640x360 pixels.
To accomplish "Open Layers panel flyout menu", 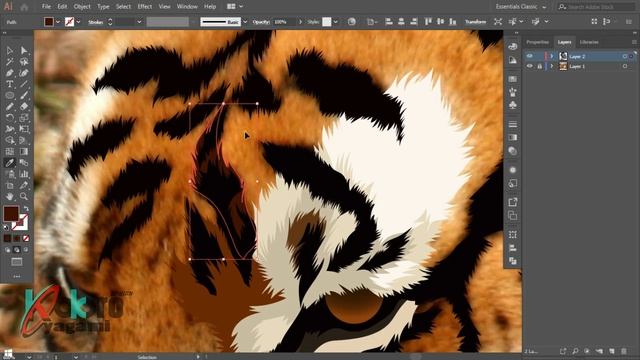I will [634, 42].
